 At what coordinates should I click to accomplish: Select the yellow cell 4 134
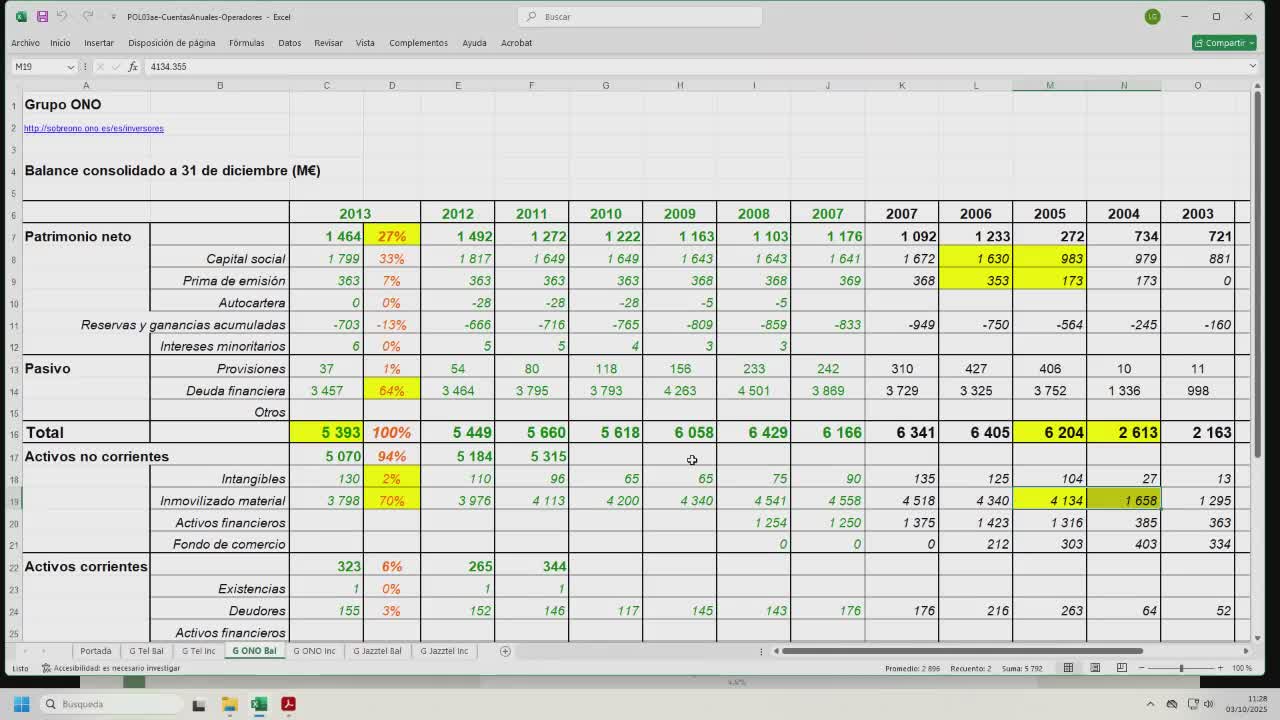pyautogui.click(x=1049, y=501)
